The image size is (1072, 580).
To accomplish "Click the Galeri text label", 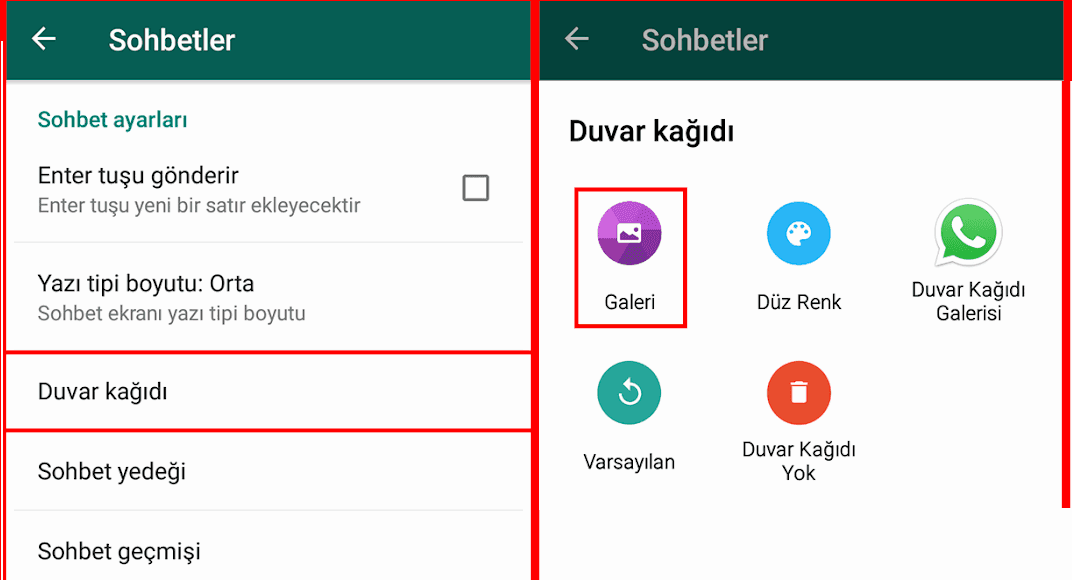I will pos(629,302).
